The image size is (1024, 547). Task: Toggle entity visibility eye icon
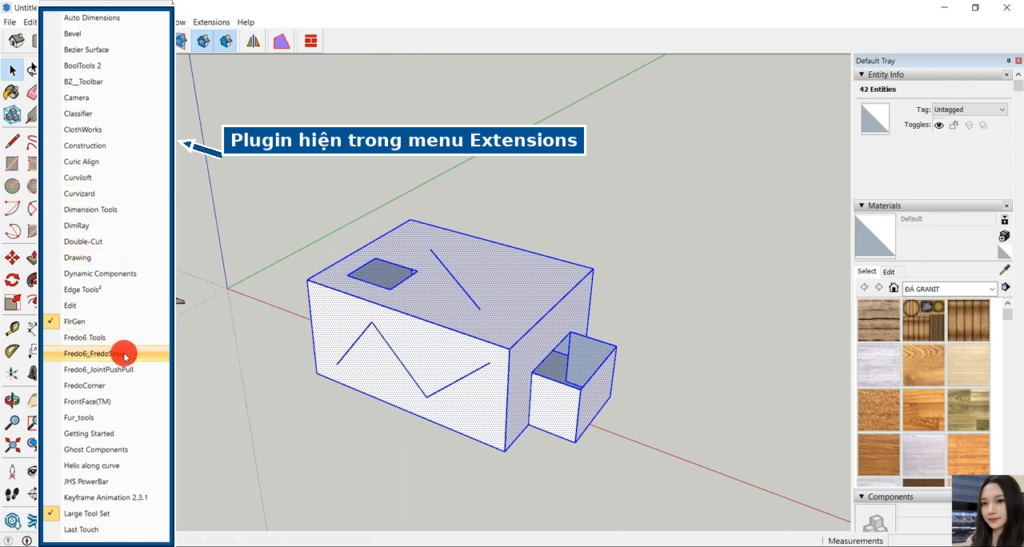(939, 125)
